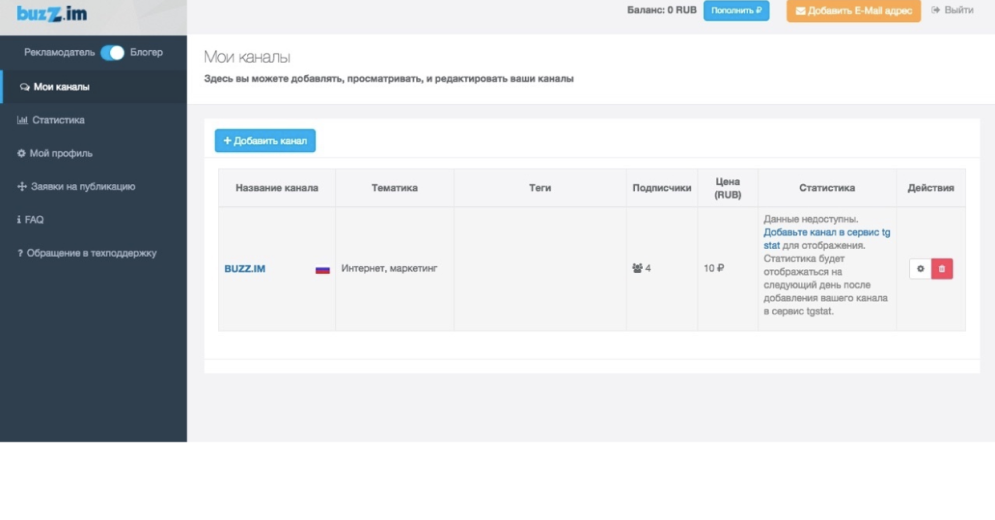Click the Добавить канал button
Image resolution: width=995 pixels, height=520 pixels.
pyautogui.click(x=265, y=141)
